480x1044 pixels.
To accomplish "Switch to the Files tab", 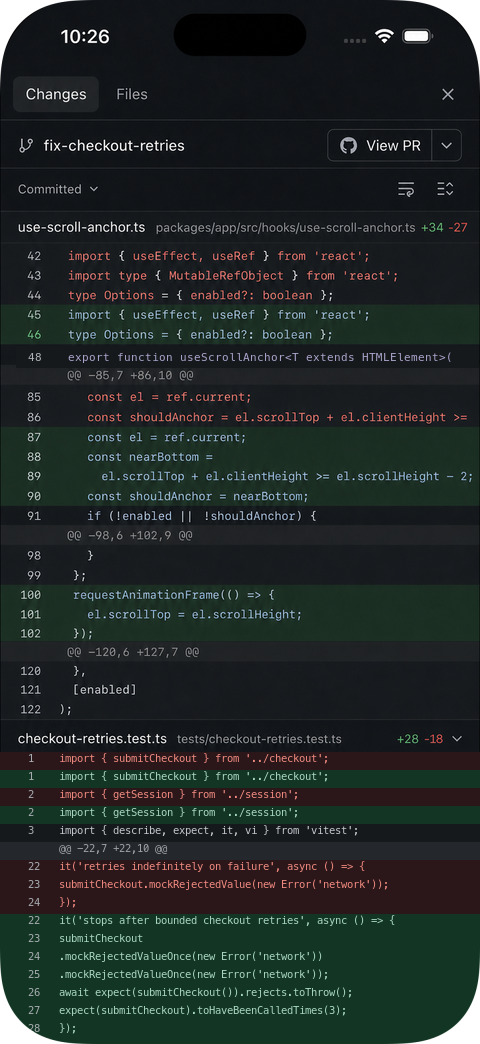I will [x=132, y=95].
